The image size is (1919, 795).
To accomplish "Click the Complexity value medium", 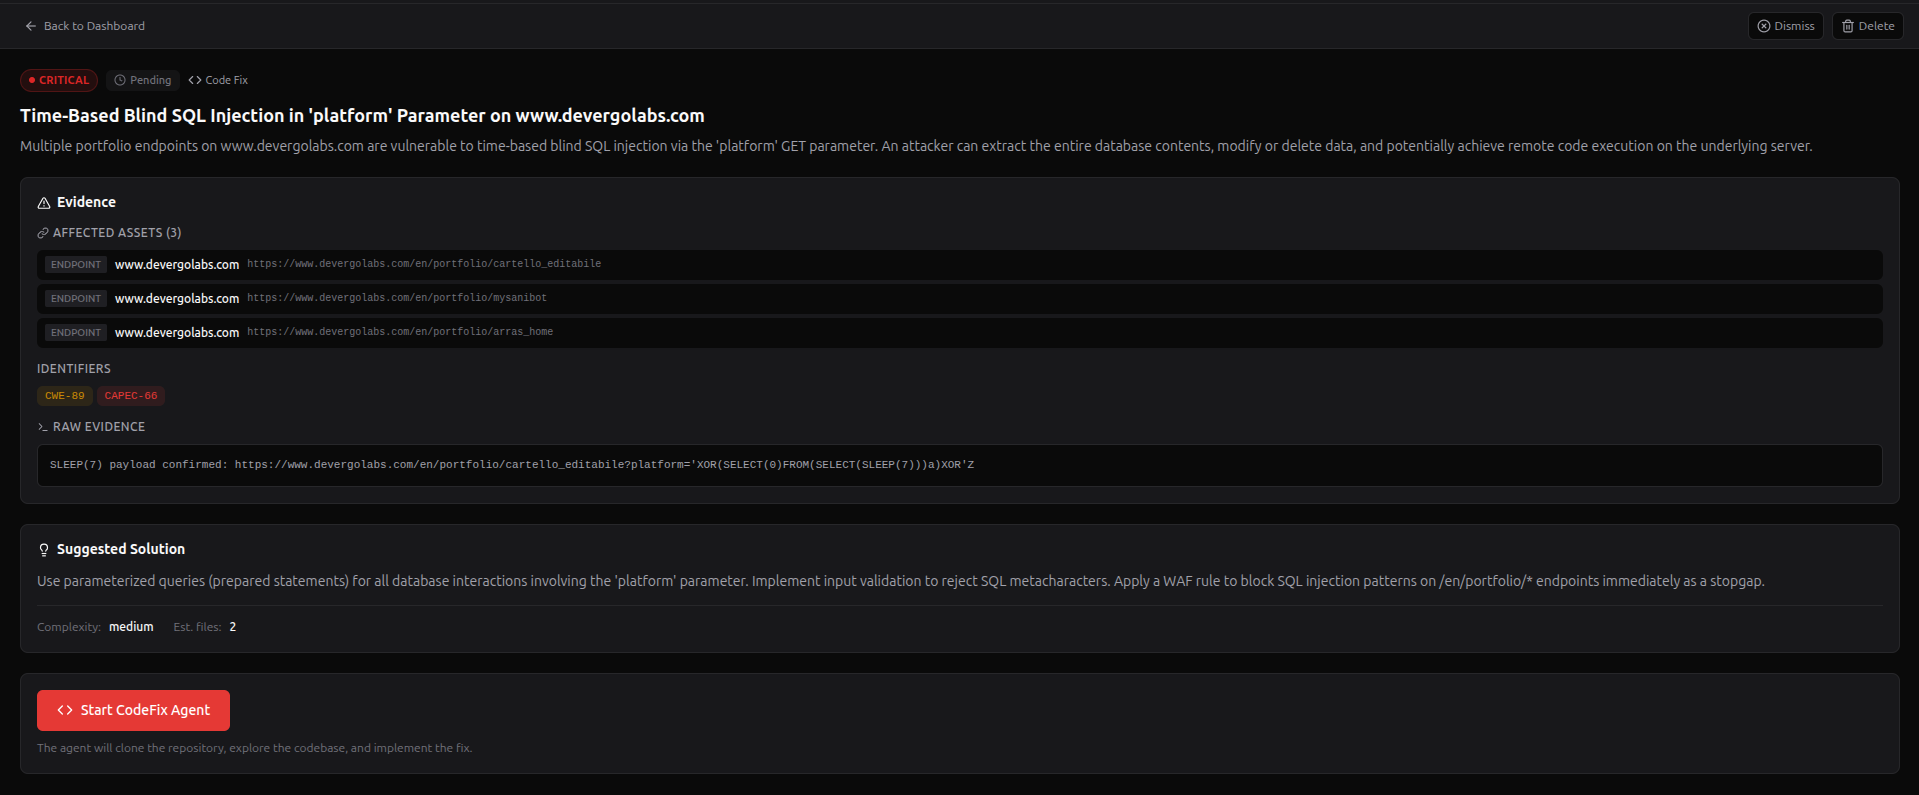I will pyautogui.click(x=131, y=627).
